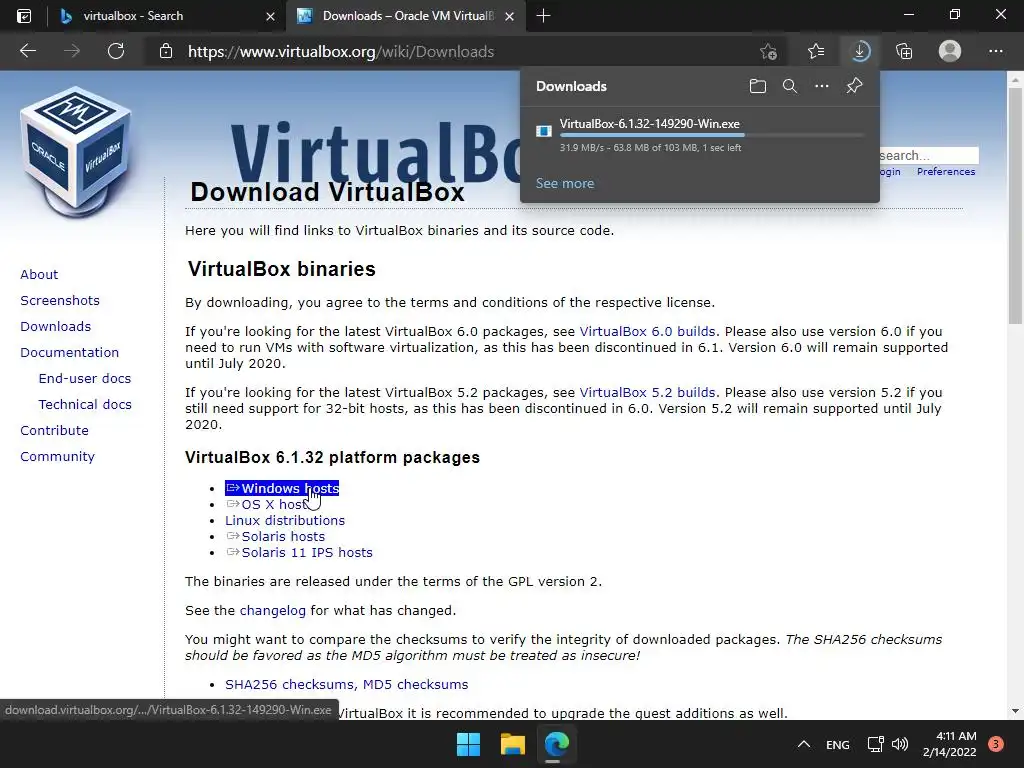Open the browser Settings and more menu
This screenshot has width=1024, height=768.
point(995,51)
